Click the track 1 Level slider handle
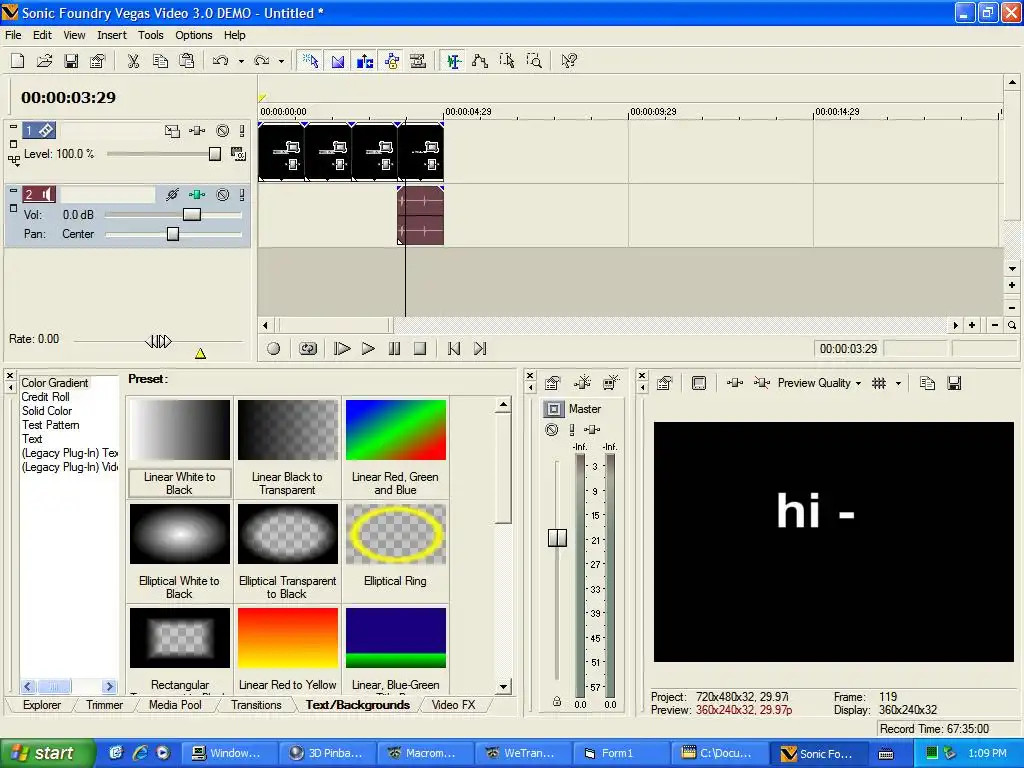 click(x=215, y=153)
